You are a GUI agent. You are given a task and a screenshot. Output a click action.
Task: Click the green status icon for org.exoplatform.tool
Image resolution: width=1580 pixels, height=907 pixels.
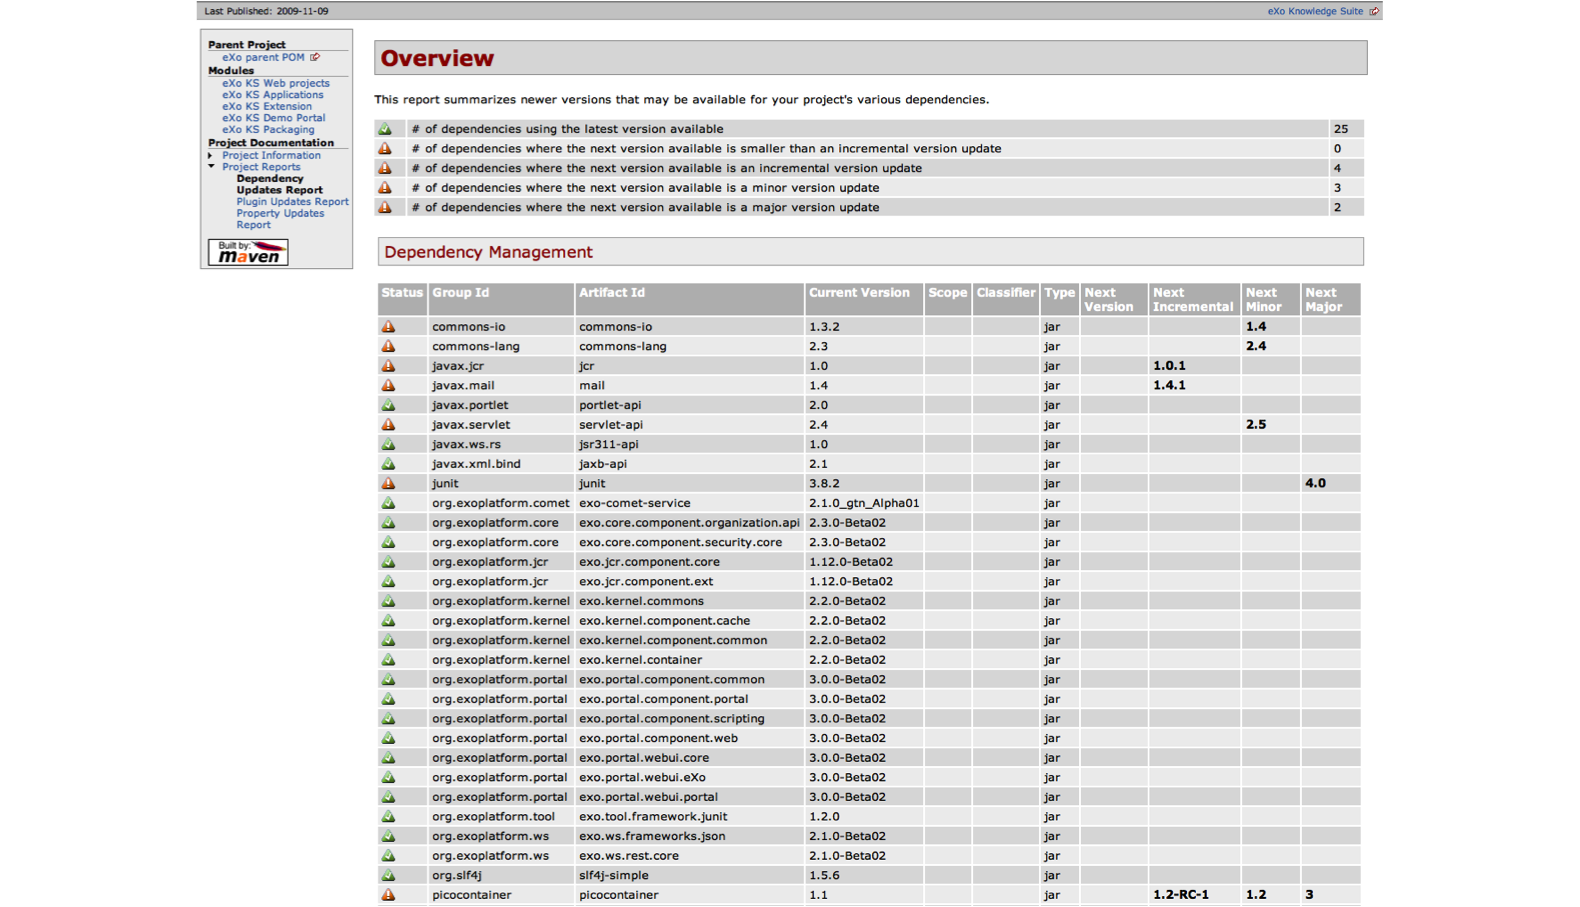pyautogui.click(x=388, y=817)
